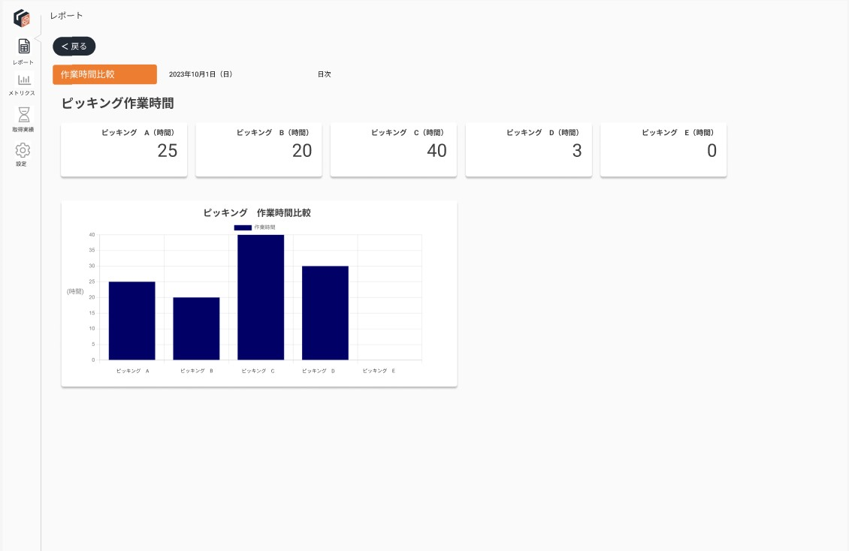Image resolution: width=849 pixels, height=551 pixels.
Task: Open the レポート sidebar icon
Action: click(x=24, y=47)
